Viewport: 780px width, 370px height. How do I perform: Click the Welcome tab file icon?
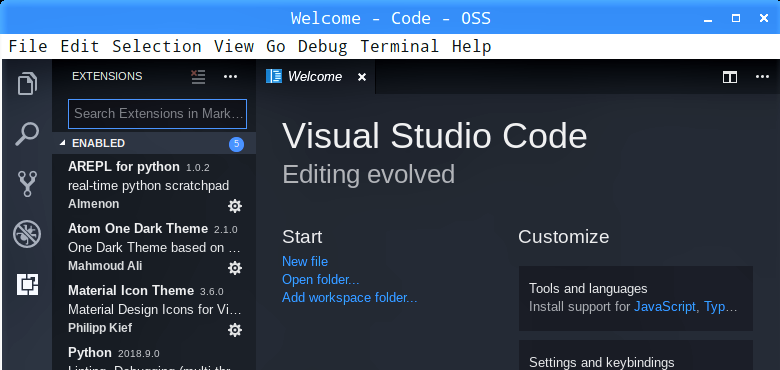(274, 76)
